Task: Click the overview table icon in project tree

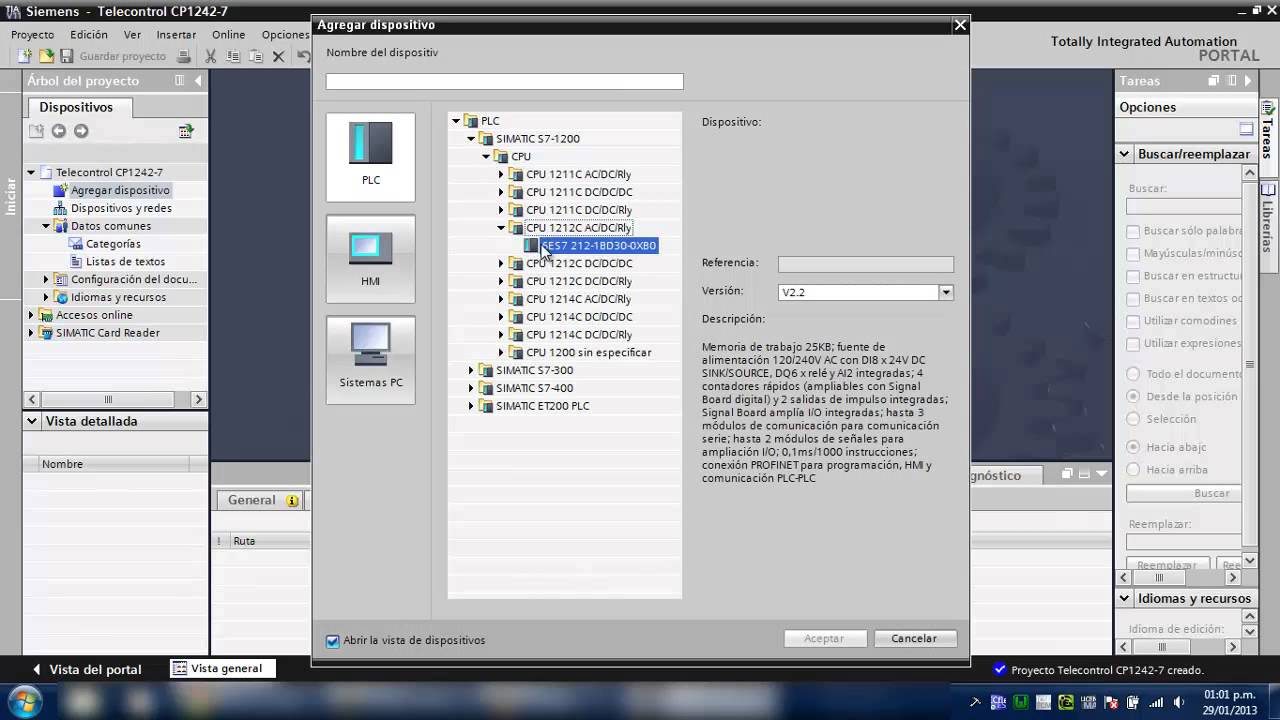Action: click(x=186, y=131)
